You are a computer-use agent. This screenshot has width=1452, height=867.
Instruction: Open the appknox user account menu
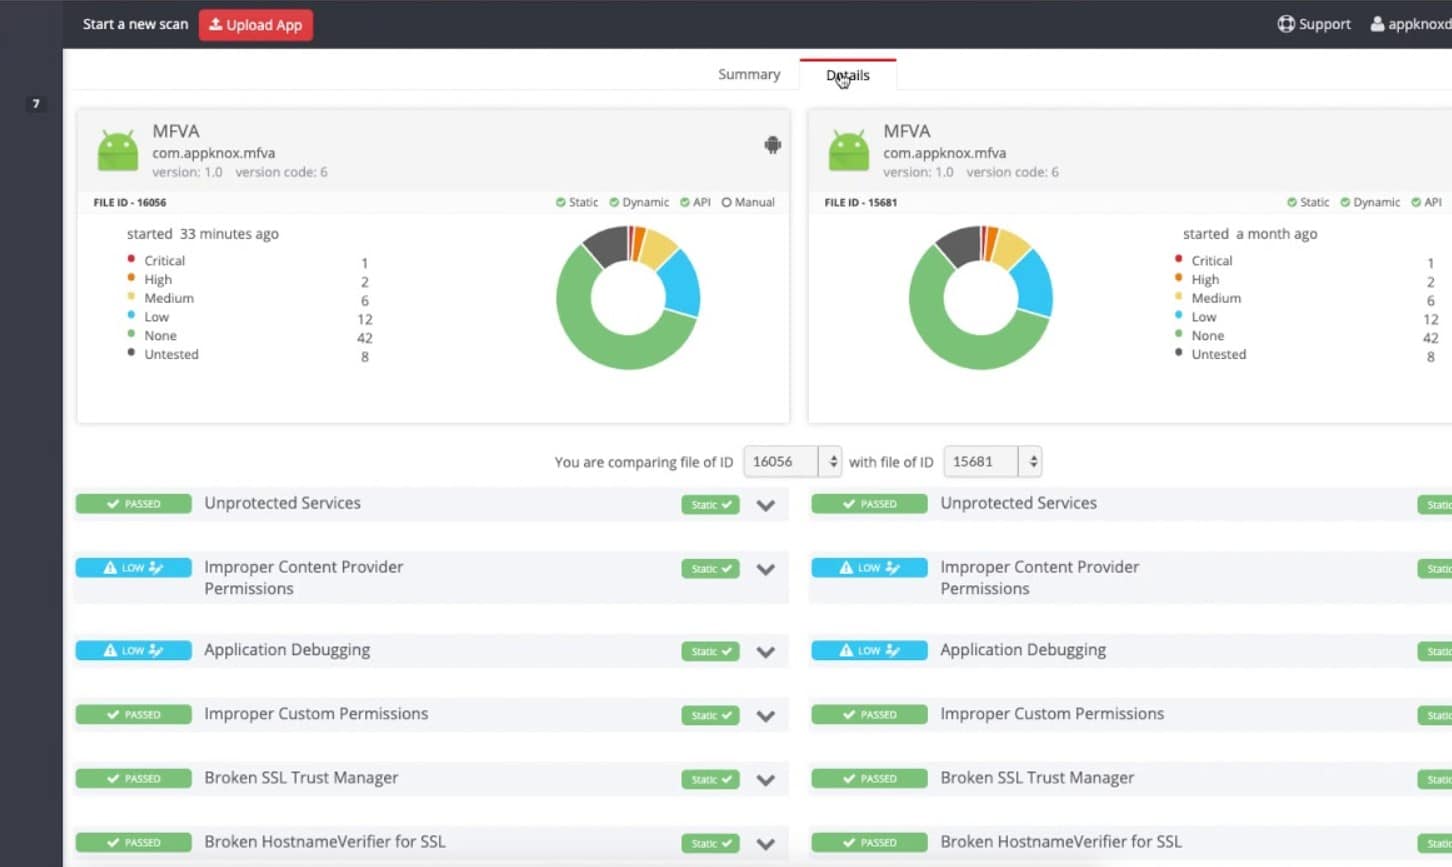(1410, 24)
